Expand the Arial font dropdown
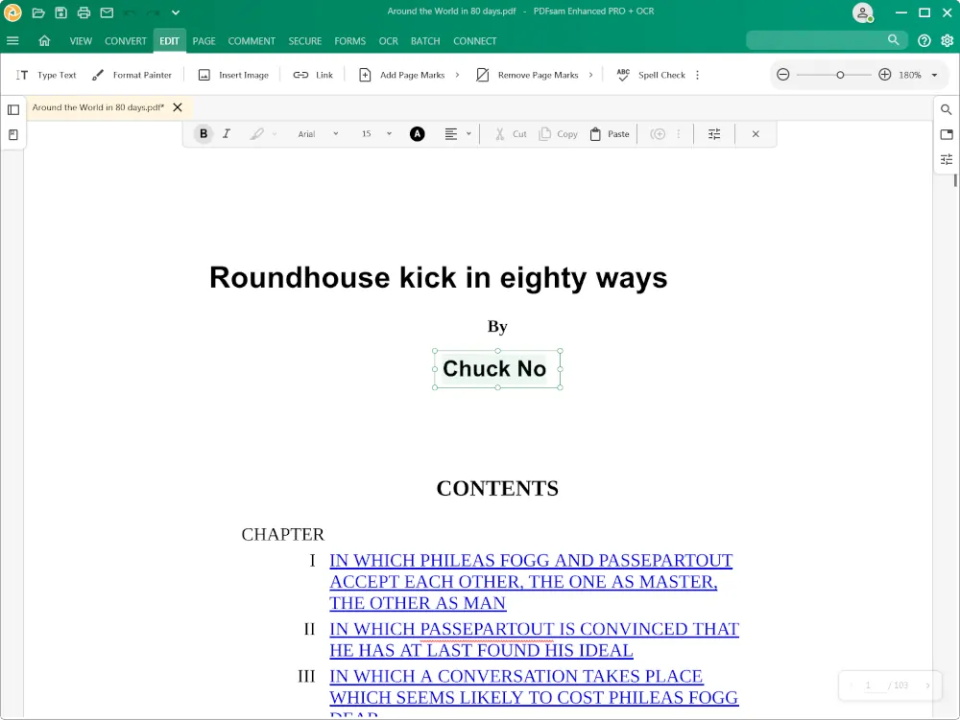The image size is (960, 720). (x=318, y=134)
